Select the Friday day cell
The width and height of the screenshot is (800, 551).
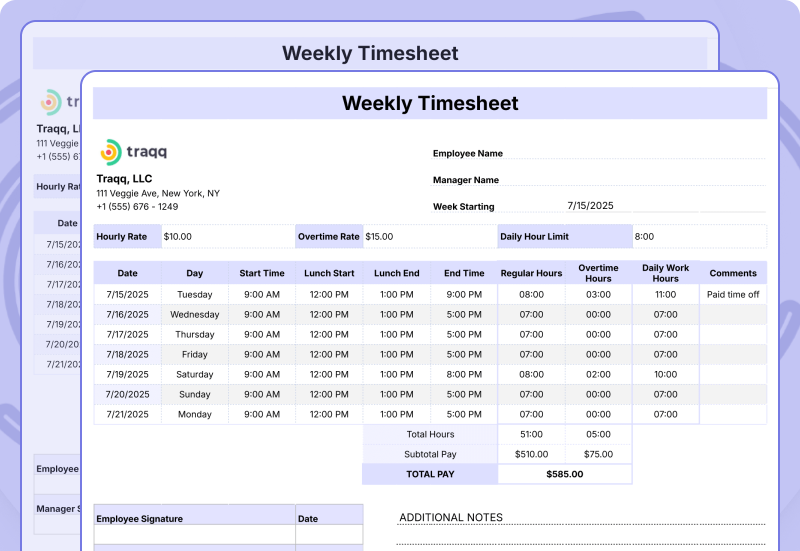point(195,354)
